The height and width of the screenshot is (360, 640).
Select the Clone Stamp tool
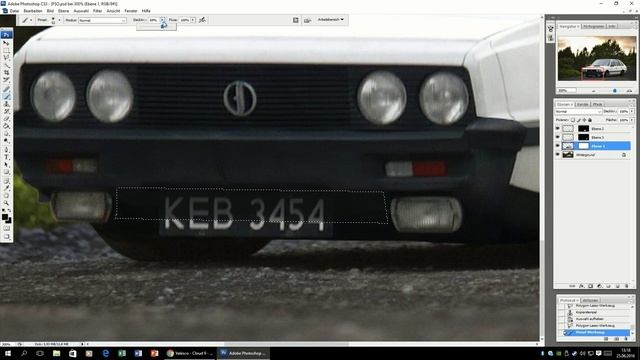(6, 104)
